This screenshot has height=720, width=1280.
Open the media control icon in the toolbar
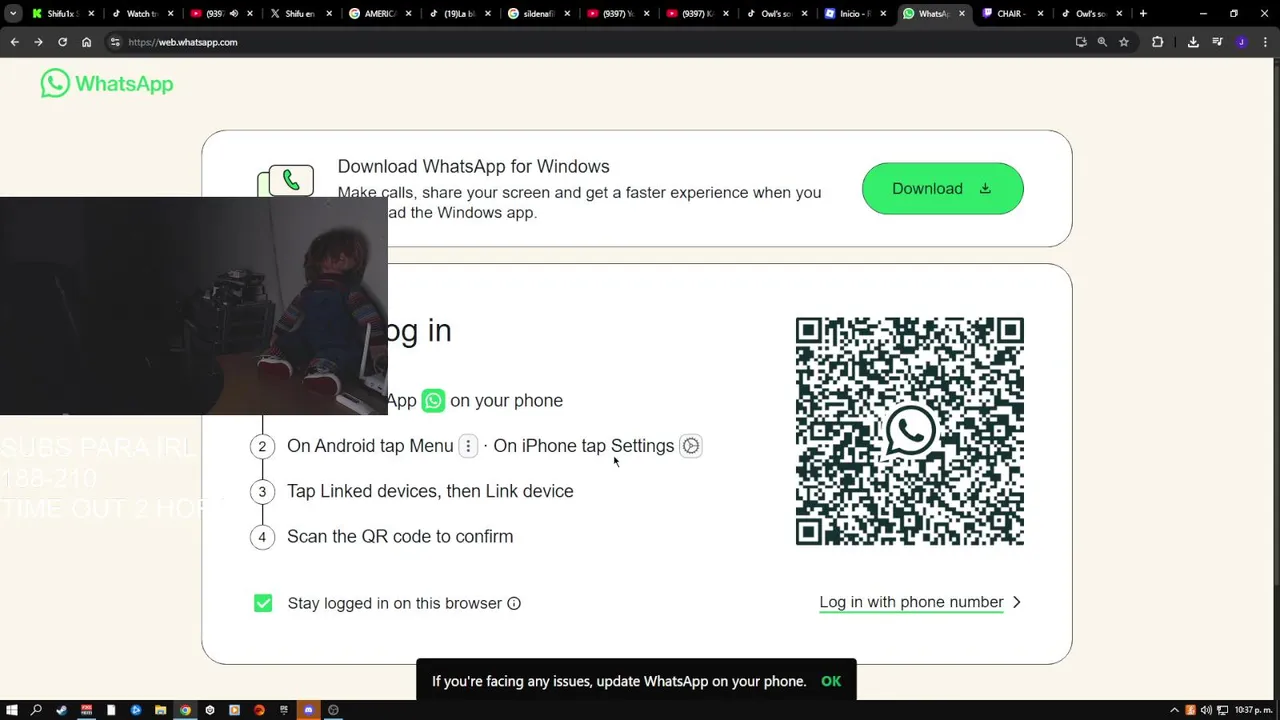pos(1217,42)
